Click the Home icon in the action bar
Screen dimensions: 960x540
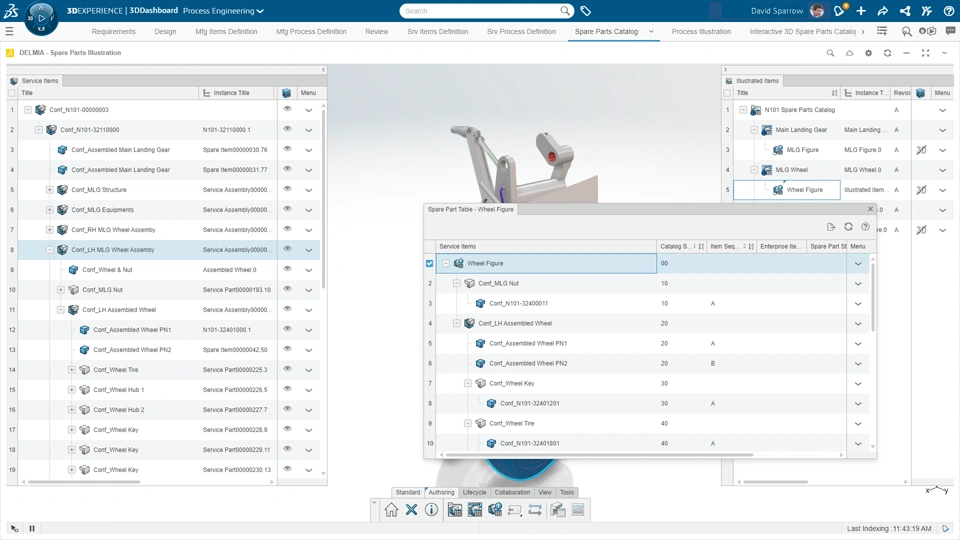tap(391, 509)
